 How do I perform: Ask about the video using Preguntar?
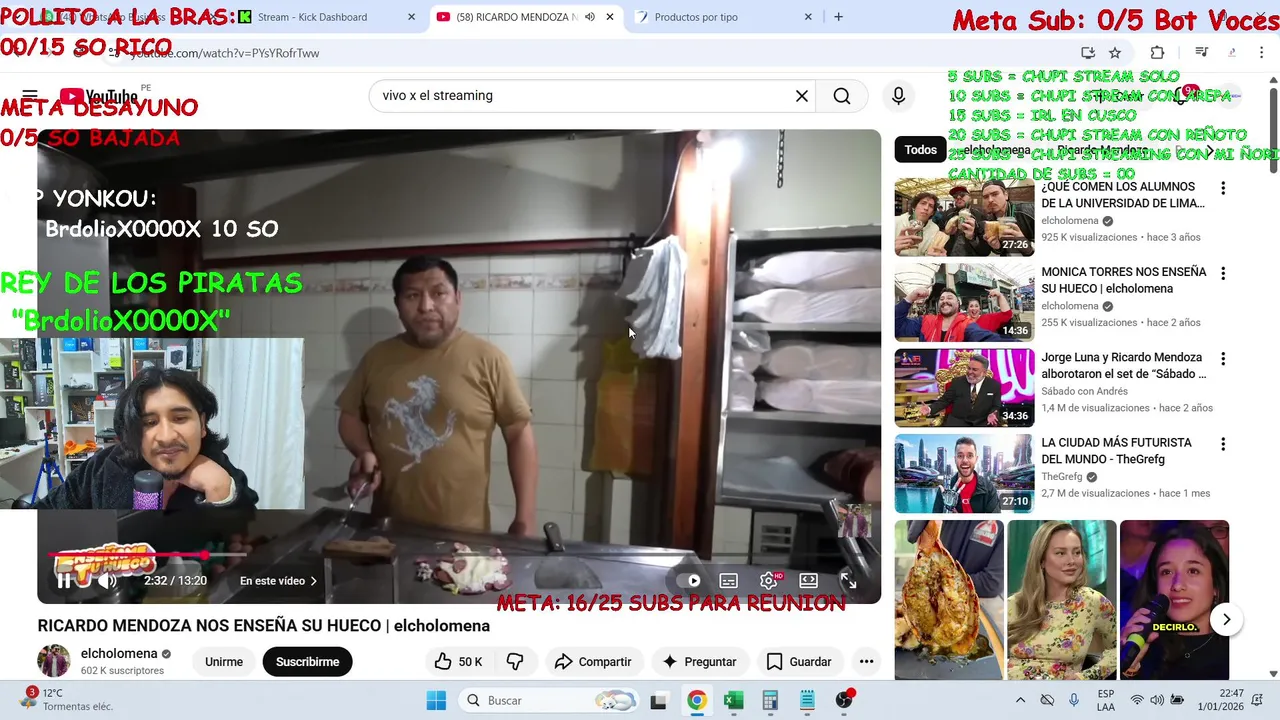[x=699, y=662]
